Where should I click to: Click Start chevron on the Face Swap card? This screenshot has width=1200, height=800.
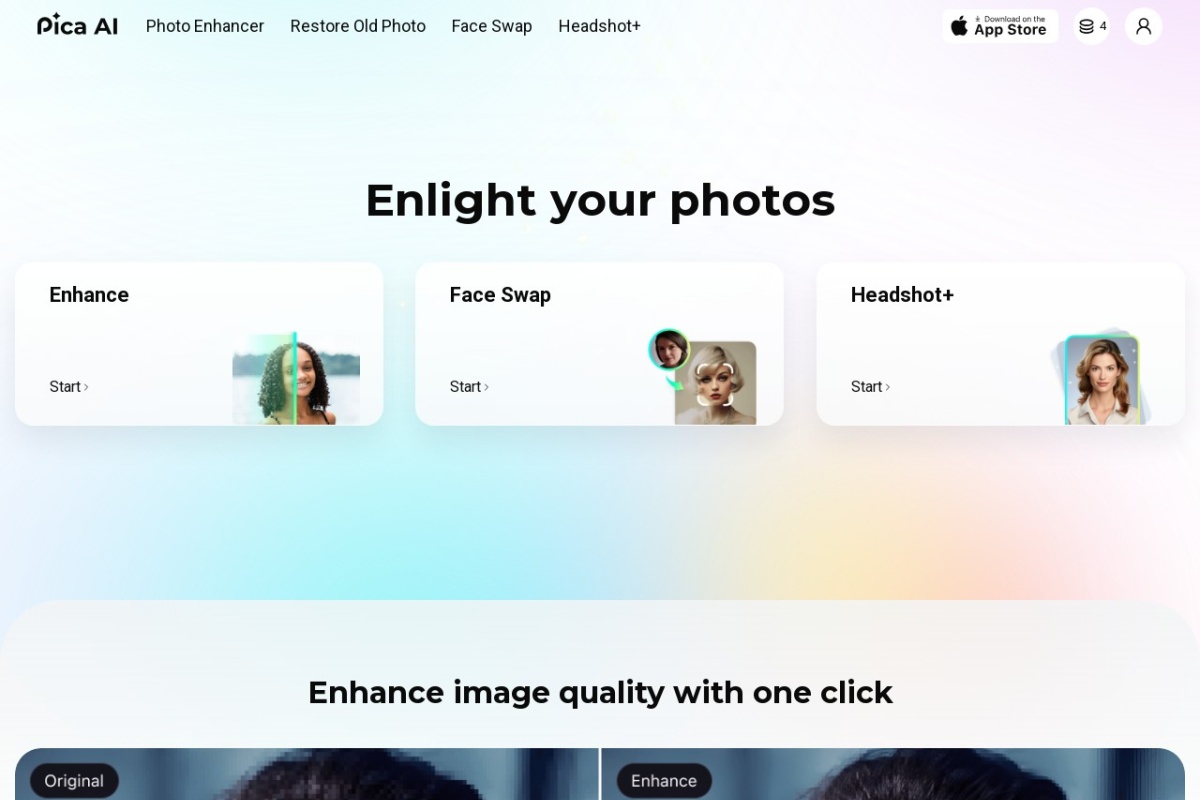[486, 387]
